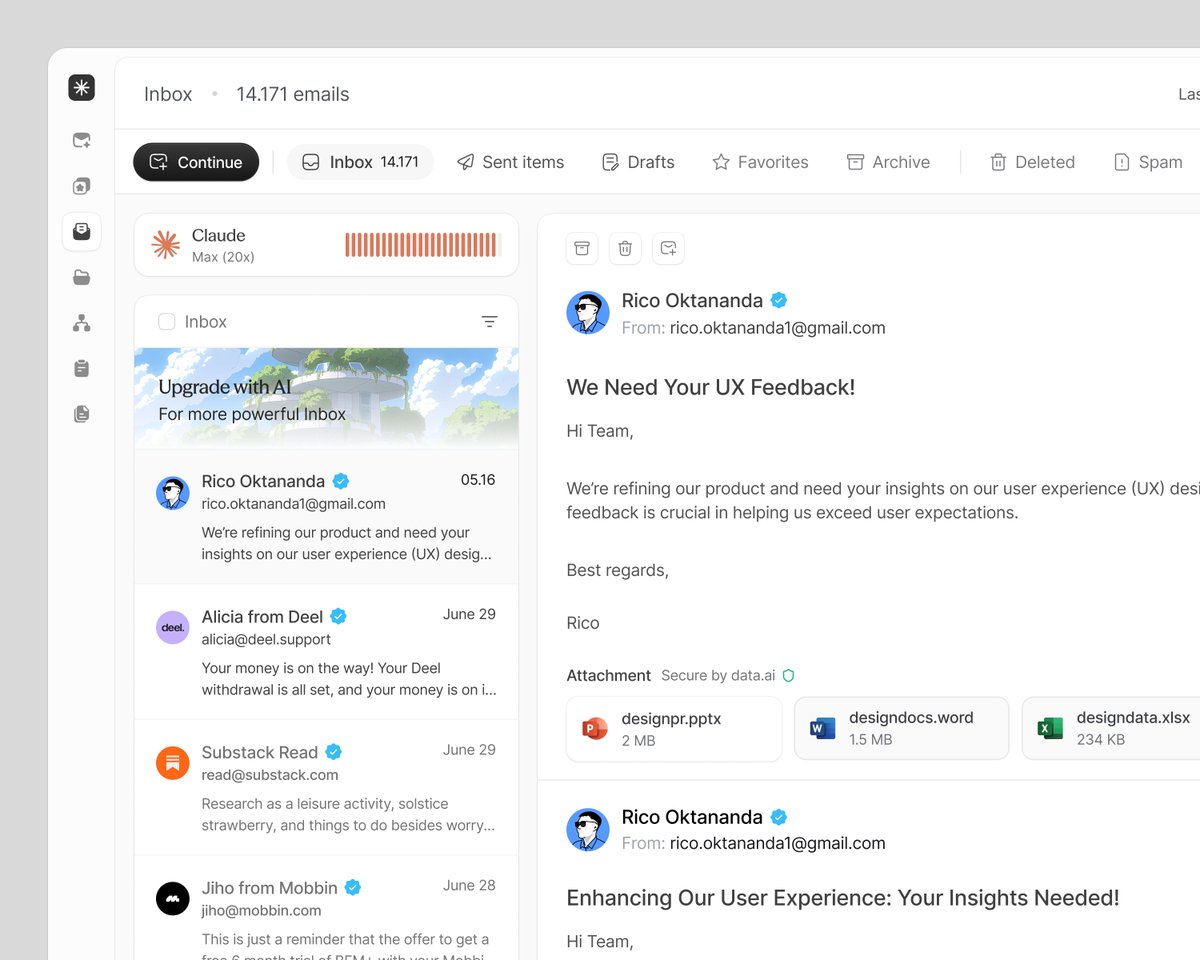Switch to the Sent items tab
This screenshot has width=1200, height=960.
click(511, 162)
